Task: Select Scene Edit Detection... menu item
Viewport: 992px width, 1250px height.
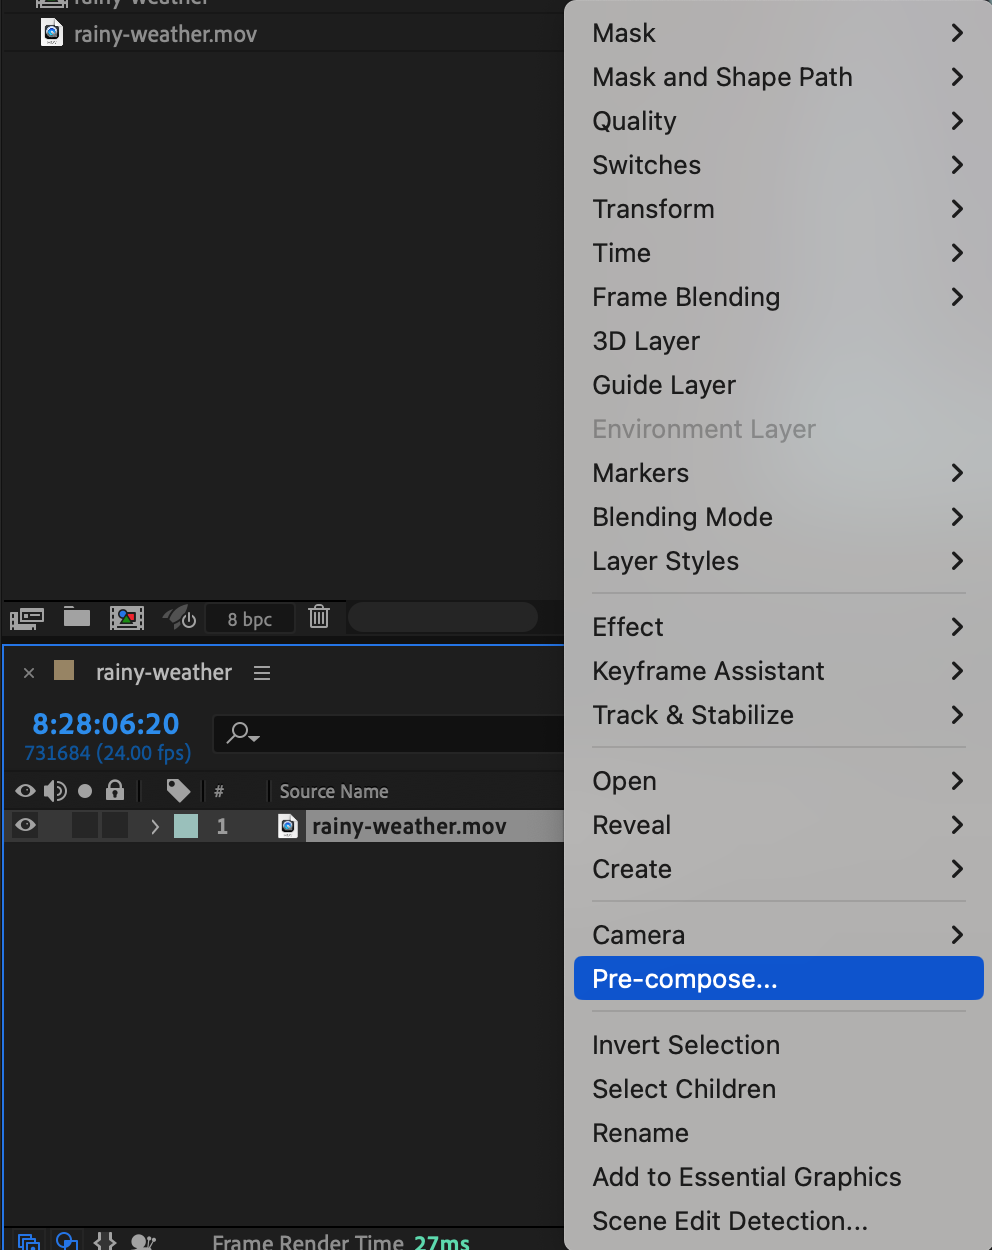Action: pyautogui.click(x=730, y=1221)
